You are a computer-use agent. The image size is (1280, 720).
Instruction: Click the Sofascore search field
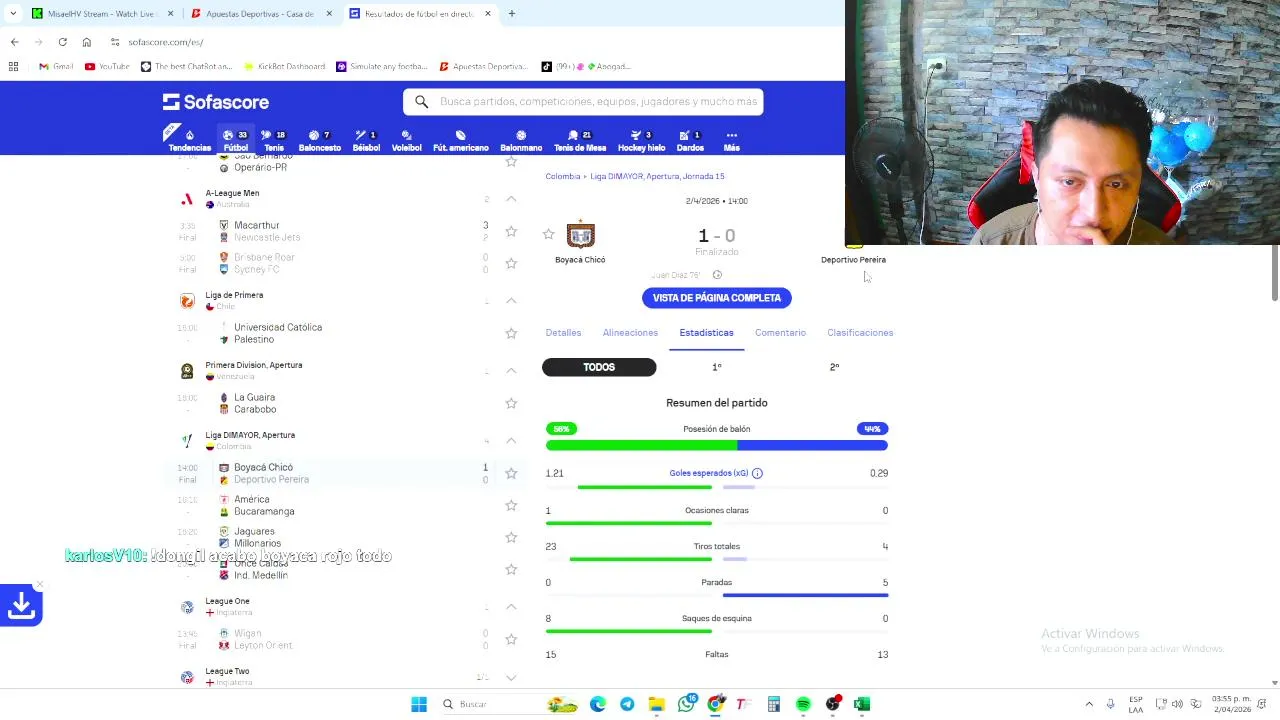pyautogui.click(x=584, y=101)
